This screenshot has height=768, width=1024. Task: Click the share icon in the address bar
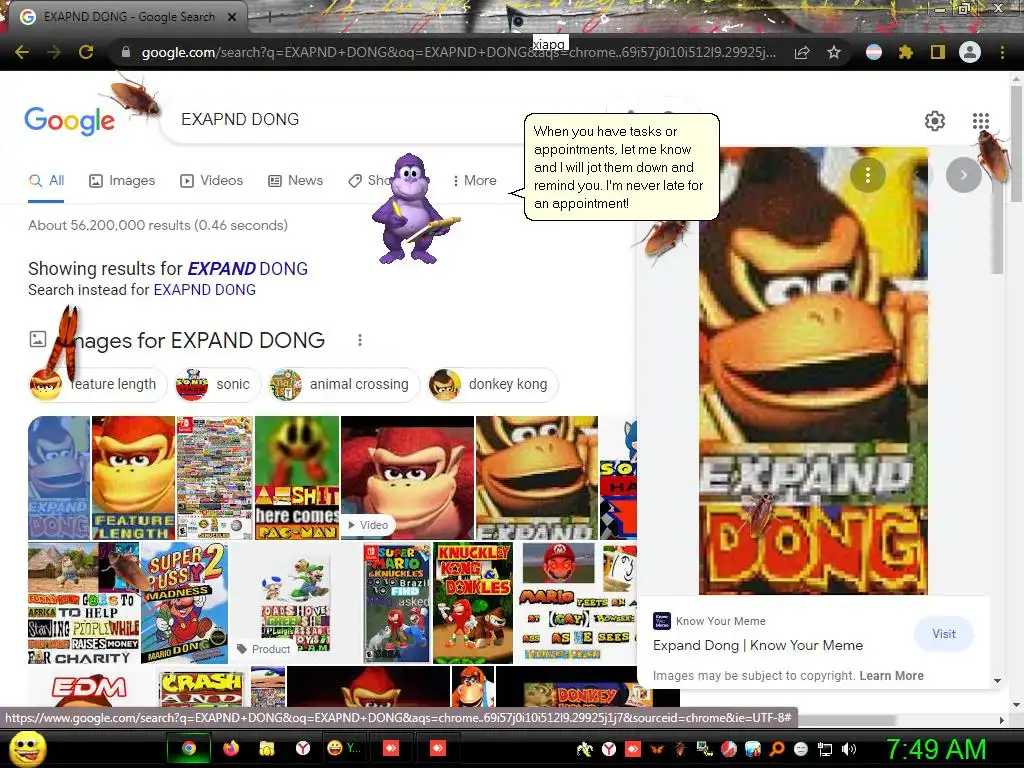(802, 52)
